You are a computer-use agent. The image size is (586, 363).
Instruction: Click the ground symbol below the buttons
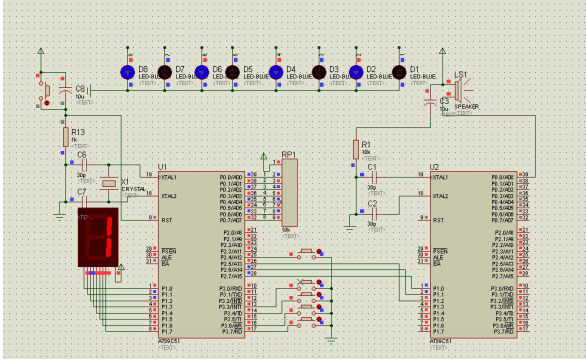click(331, 340)
